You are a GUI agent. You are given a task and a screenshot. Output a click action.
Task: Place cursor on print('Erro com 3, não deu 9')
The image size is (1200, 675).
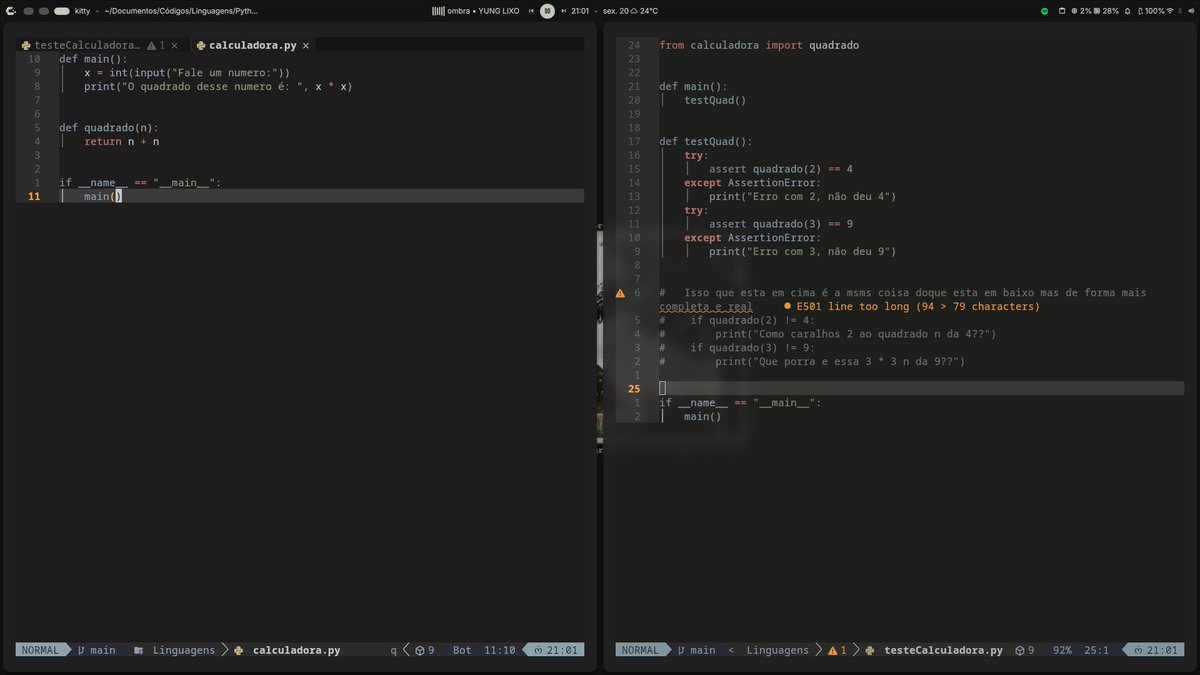pos(803,252)
